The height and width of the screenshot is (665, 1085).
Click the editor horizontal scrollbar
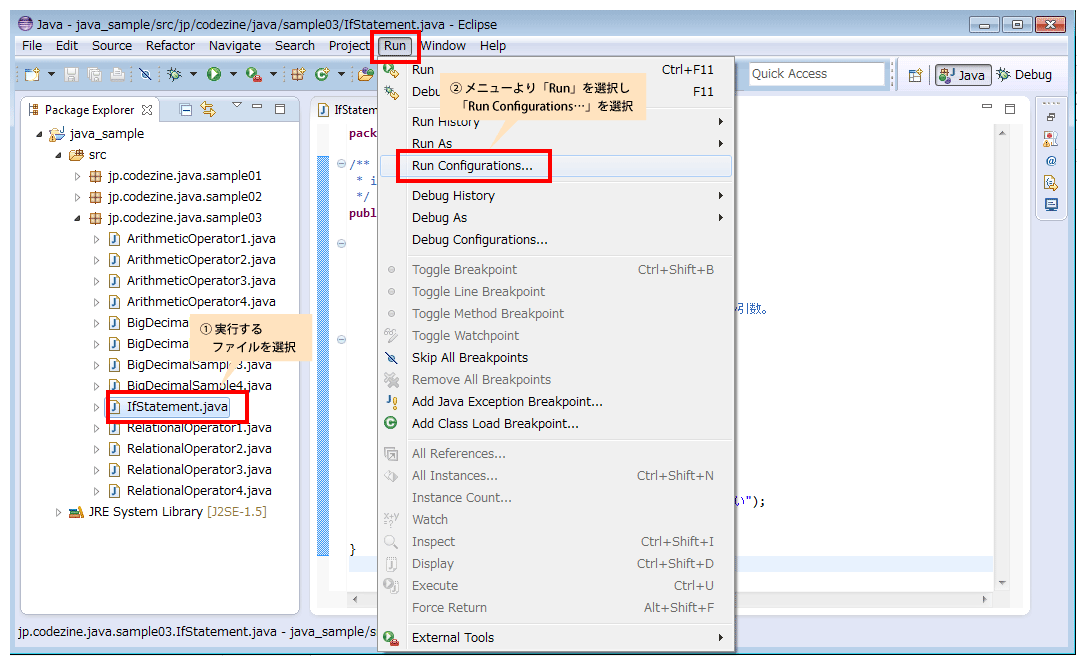coord(670,599)
